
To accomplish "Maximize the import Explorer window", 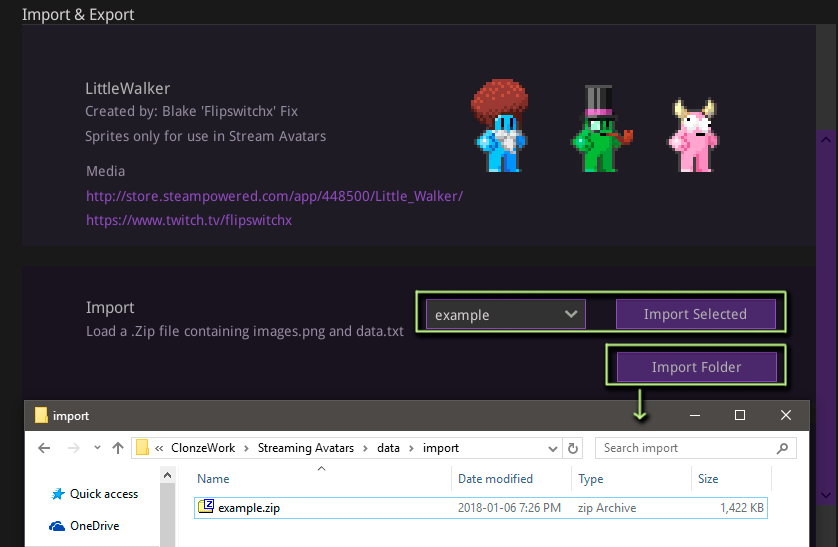I will click(740, 415).
